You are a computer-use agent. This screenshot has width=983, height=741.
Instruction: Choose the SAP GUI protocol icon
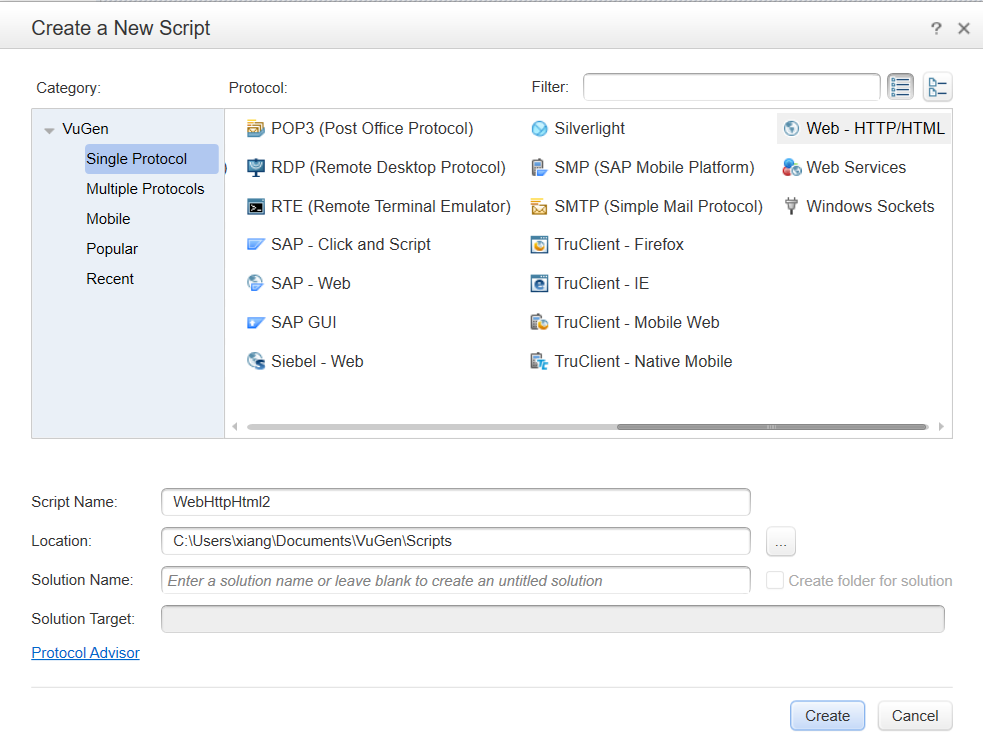255,322
